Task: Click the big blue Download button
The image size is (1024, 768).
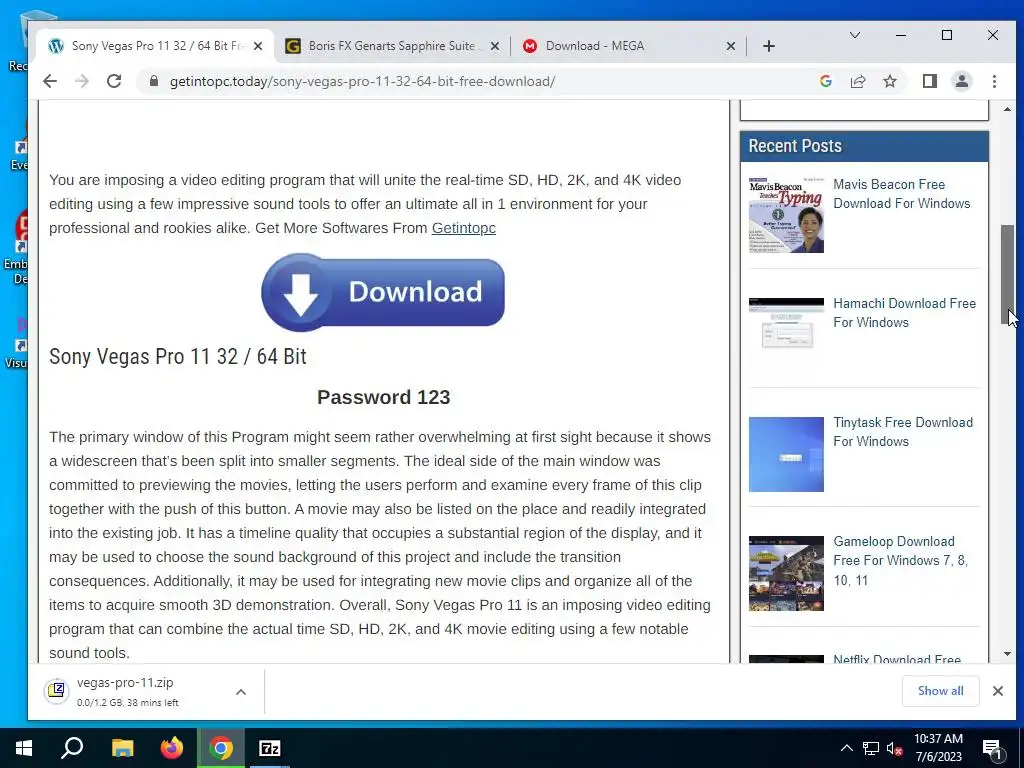Action: pyautogui.click(x=383, y=292)
